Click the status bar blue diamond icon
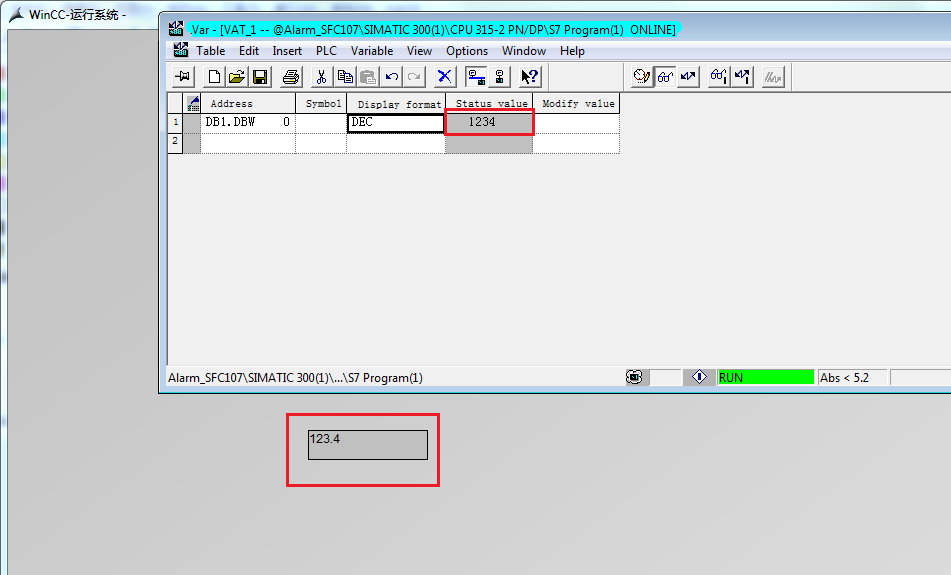Screen dimensions: 951x575 click(699, 377)
